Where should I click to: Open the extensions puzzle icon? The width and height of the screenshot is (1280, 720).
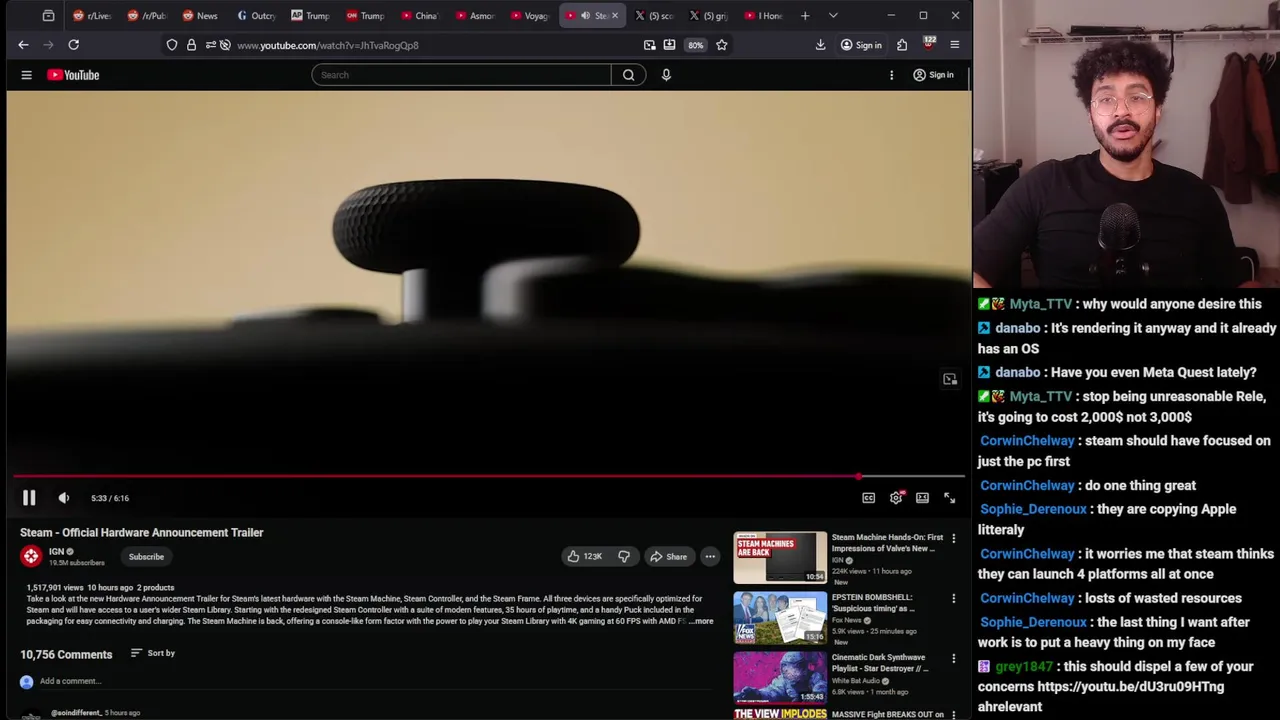[x=902, y=45]
